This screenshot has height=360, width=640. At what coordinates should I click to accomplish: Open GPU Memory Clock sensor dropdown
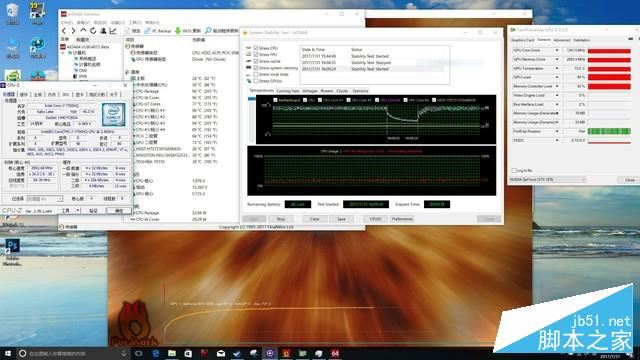[557, 60]
